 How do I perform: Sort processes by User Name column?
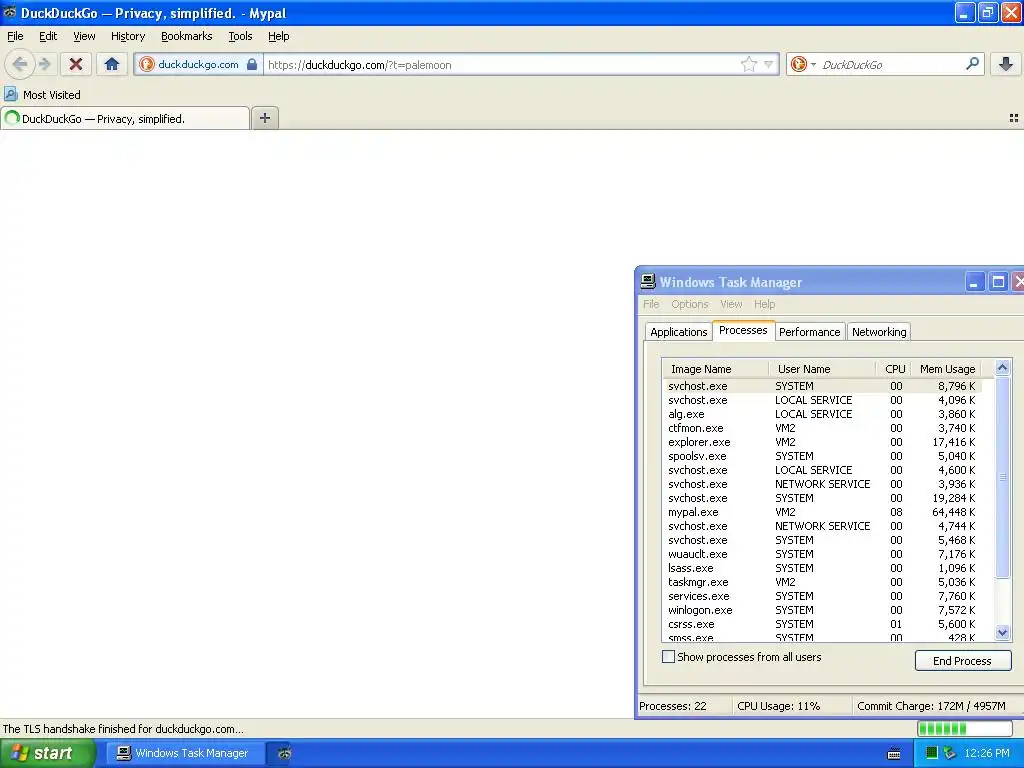pos(822,369)
